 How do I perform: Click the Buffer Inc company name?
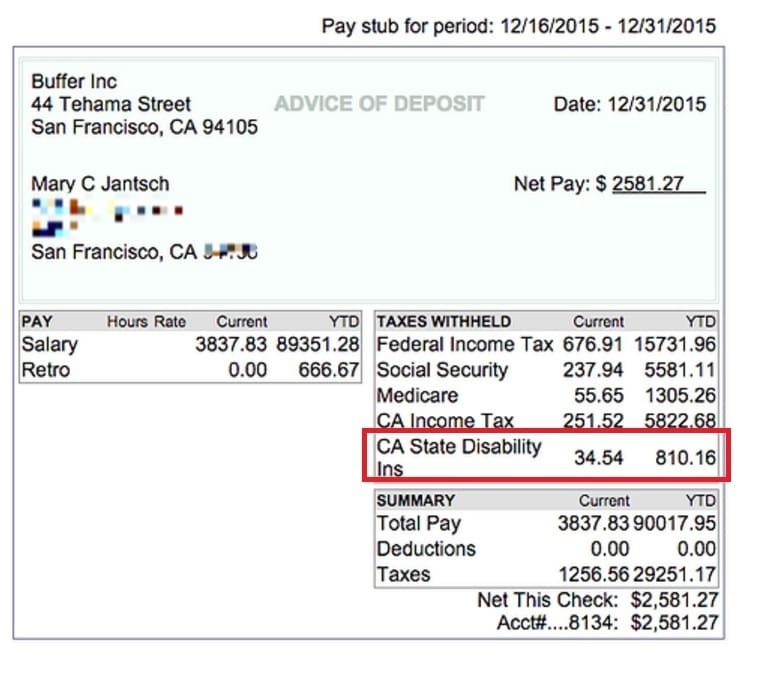(x=74, y=82)
